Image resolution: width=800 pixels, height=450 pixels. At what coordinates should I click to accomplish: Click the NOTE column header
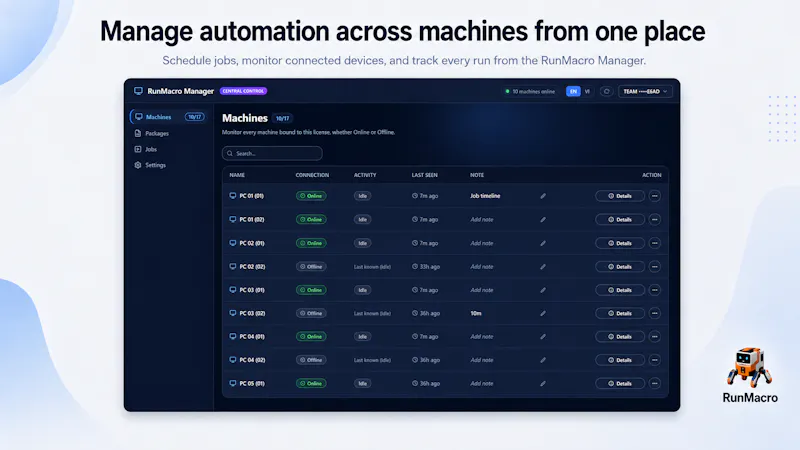(x=477, y=175)
